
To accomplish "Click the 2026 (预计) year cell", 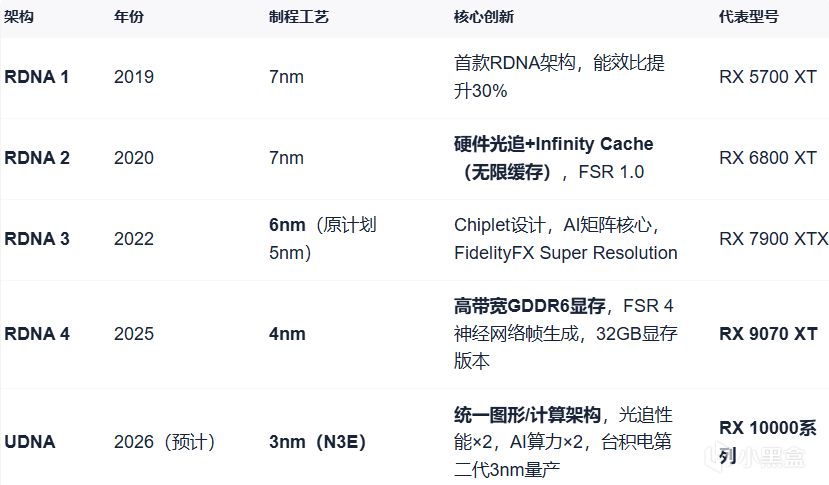I will coord(165,442).
